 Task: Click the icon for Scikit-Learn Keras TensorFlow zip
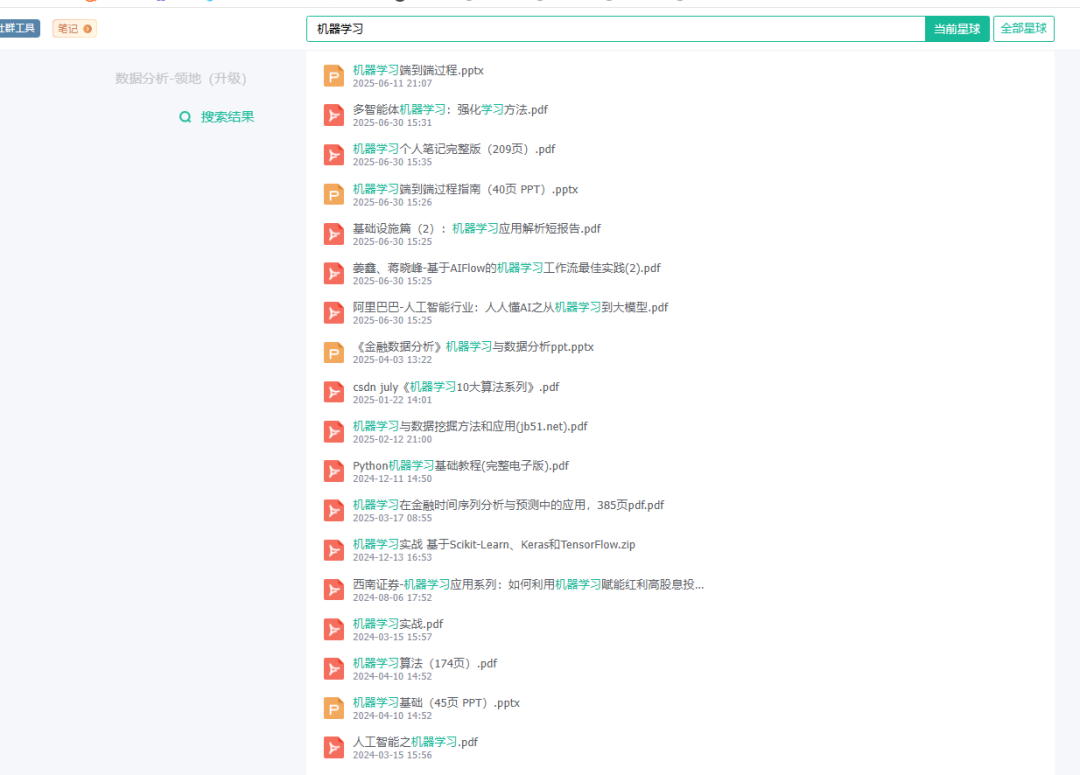334,550
